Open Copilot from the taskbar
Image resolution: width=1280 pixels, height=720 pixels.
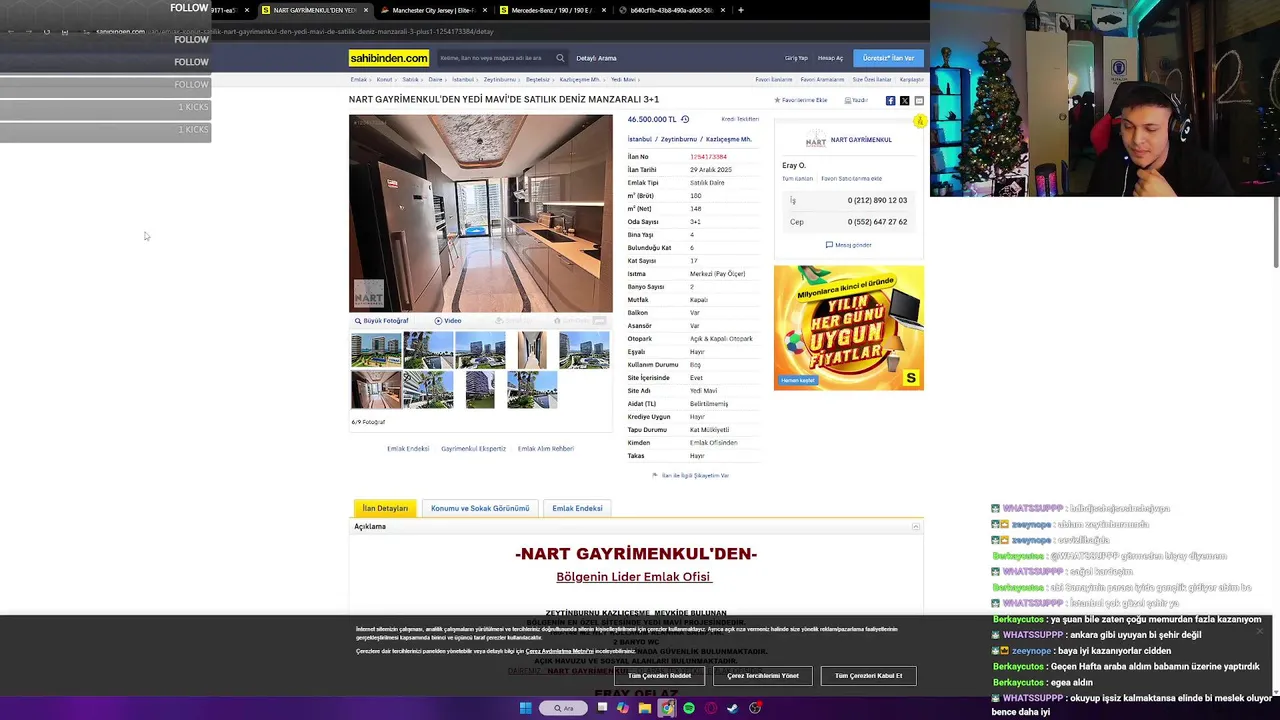[623, 708]
